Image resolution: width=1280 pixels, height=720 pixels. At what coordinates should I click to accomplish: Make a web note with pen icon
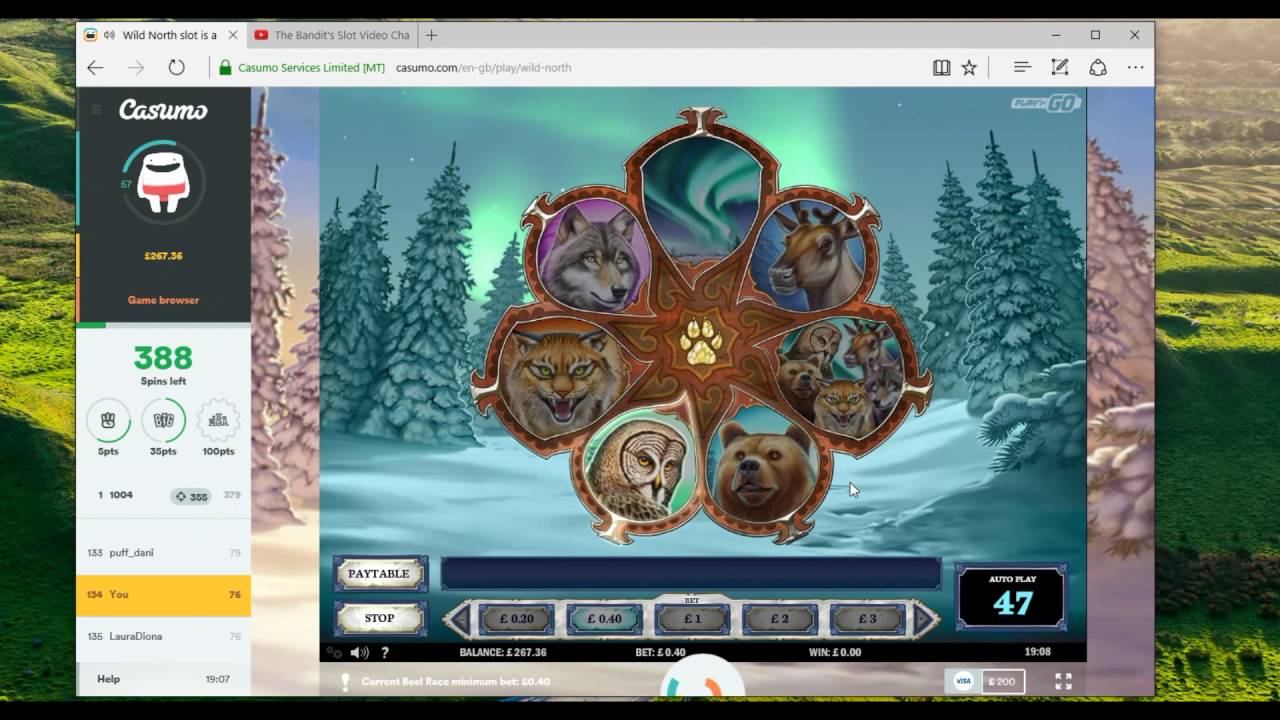[x=1060, y=67]
